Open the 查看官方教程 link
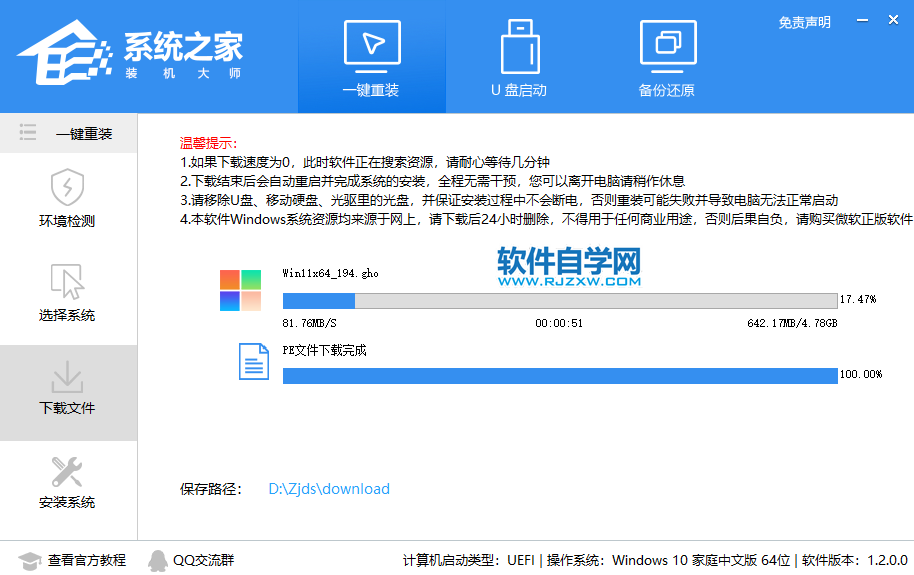 [87, 560]
